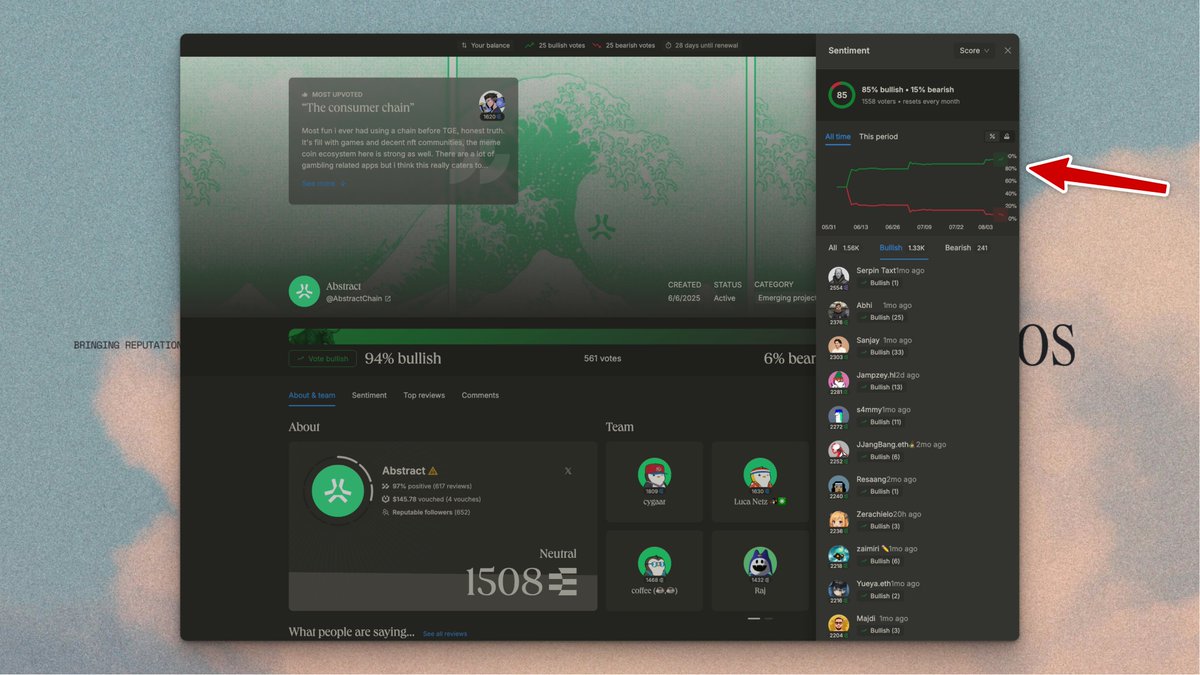Toggle percent view on the sentiment chart

point(992,137)
